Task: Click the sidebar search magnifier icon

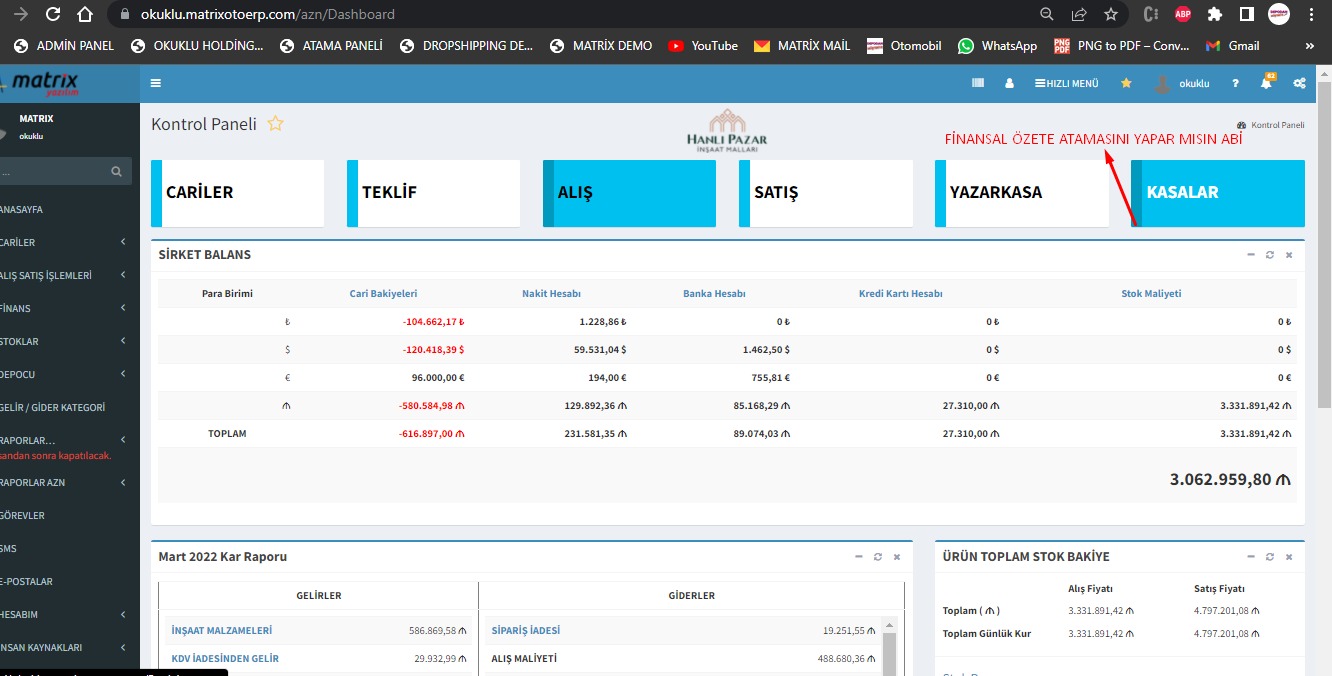Action: point(117,172)
